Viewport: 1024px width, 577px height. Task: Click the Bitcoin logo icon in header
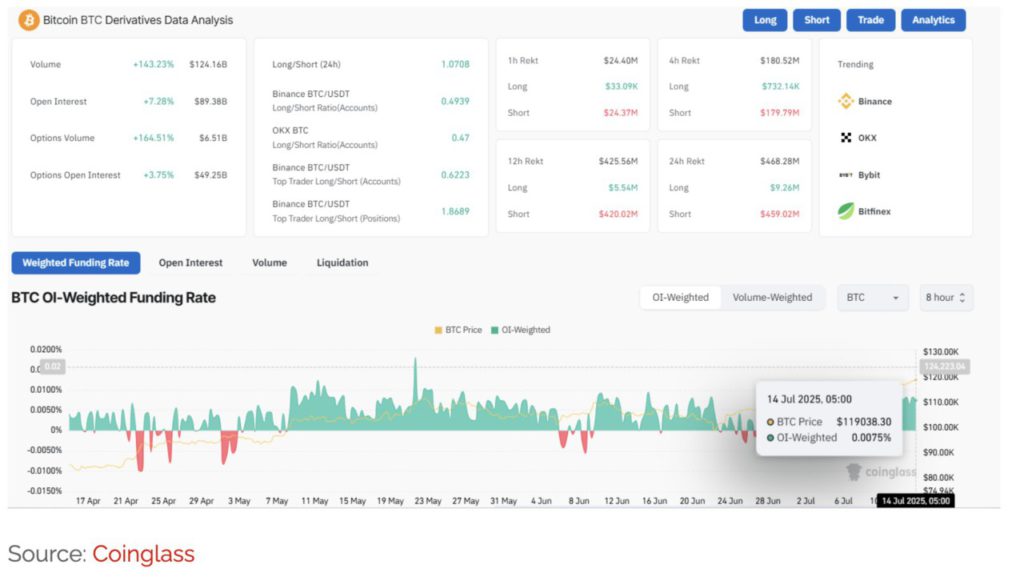(x=28, y=20)
